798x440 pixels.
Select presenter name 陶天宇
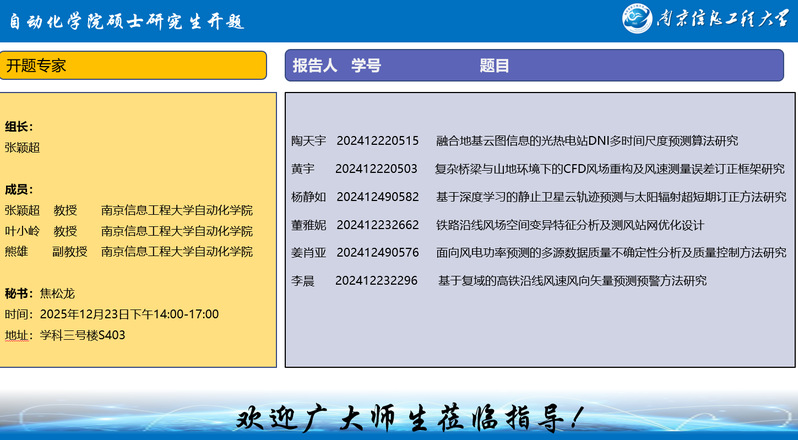point(308,141)
